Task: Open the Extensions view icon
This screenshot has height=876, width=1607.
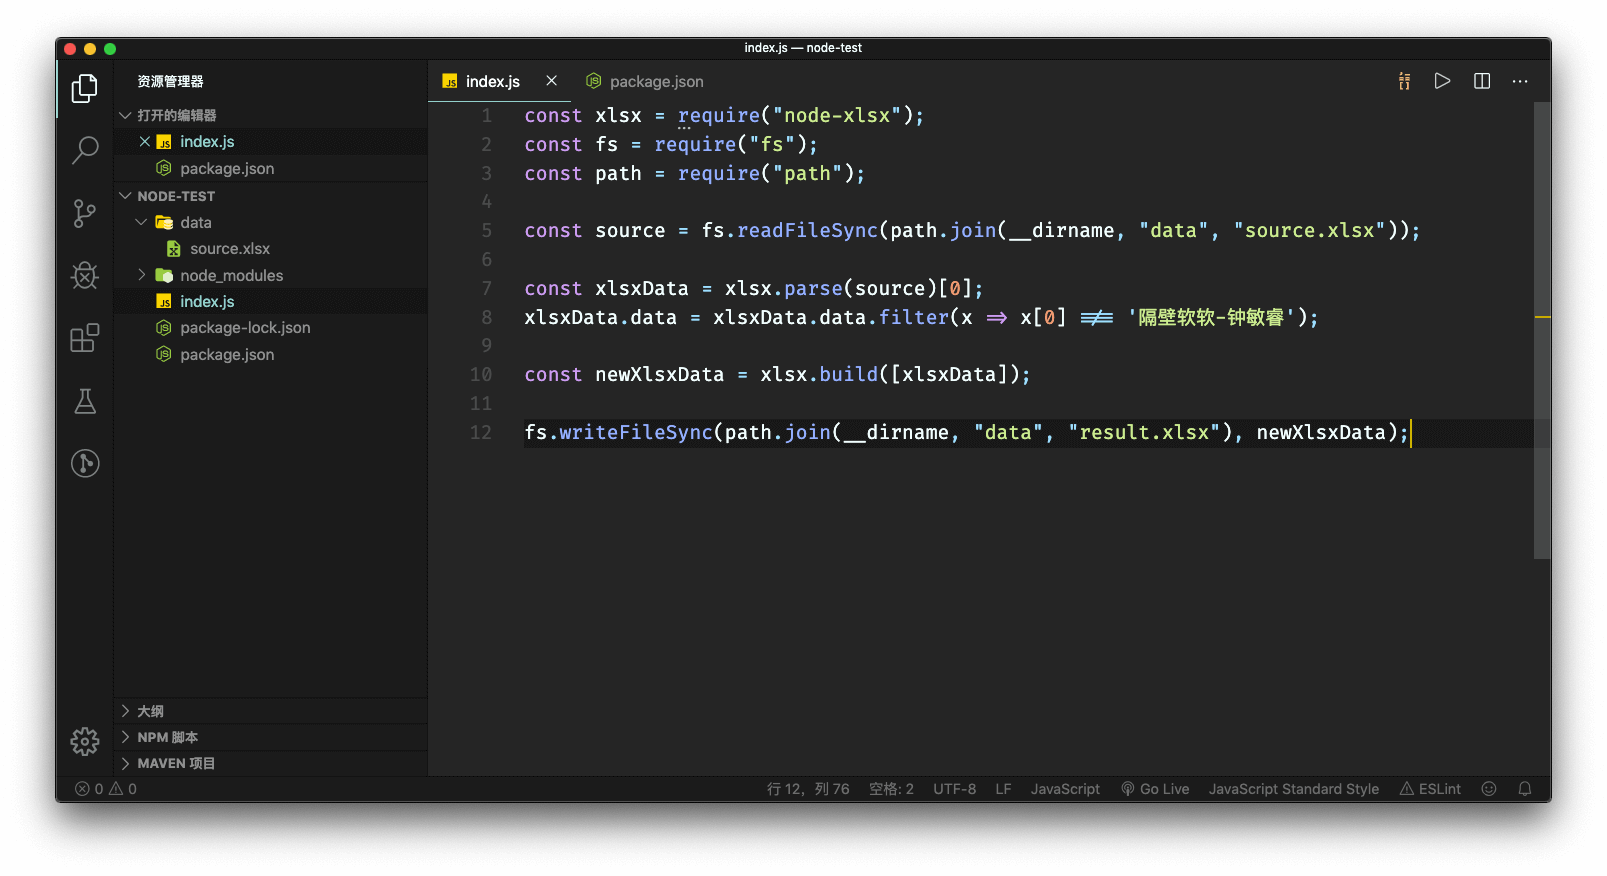Action: coord(85,338)
